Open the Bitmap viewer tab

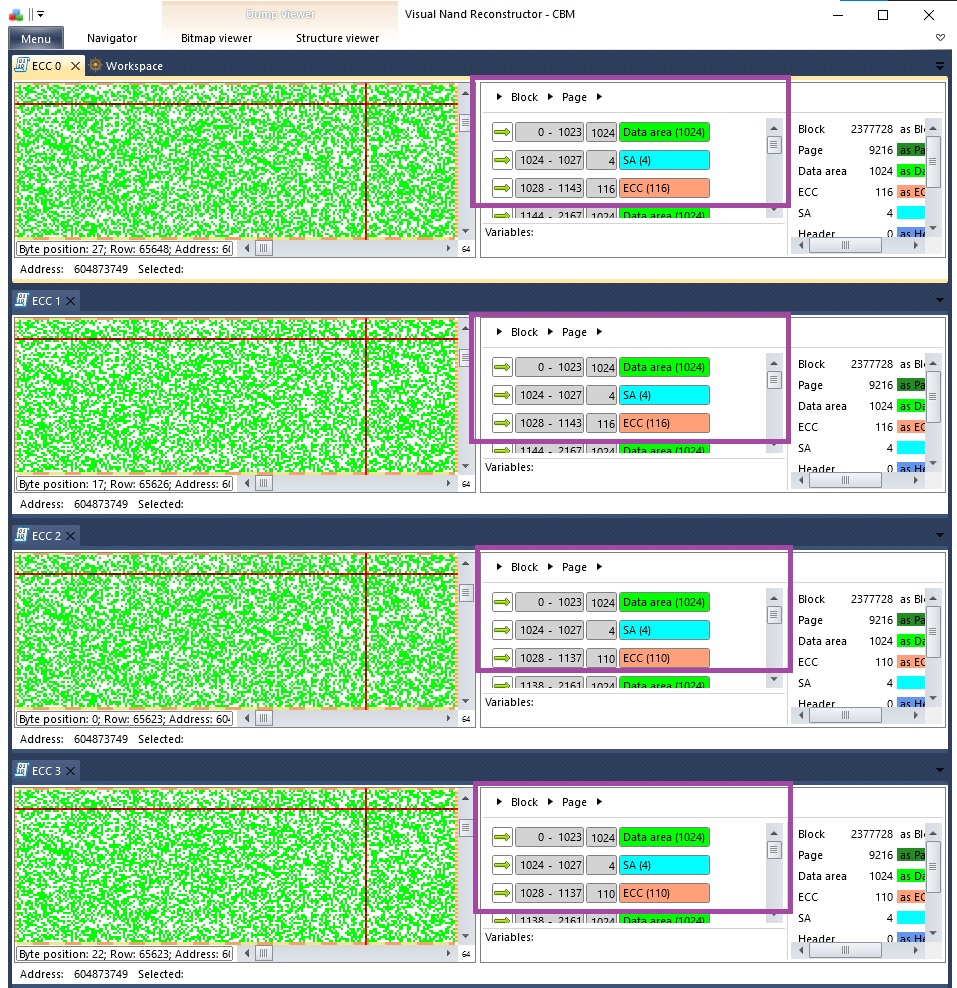[216, 38]
